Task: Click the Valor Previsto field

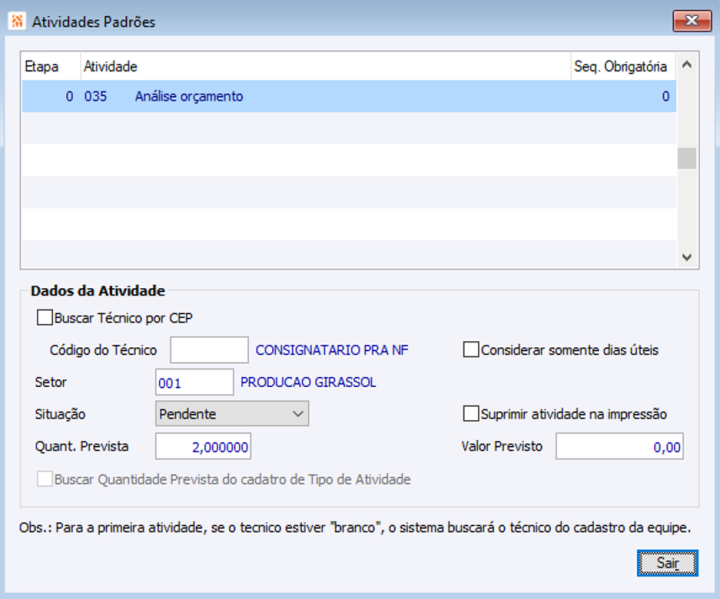Action: click(x=619, y=446)
